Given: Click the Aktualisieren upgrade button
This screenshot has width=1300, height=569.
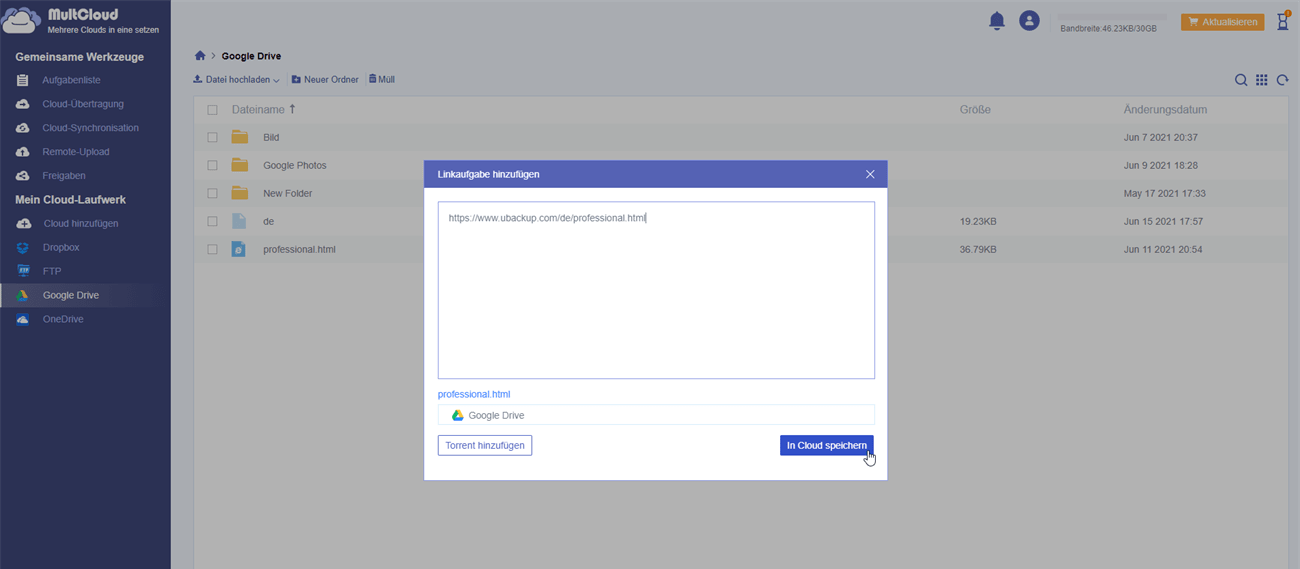Looking at the screenshot, I should [x=1222, y=21].
